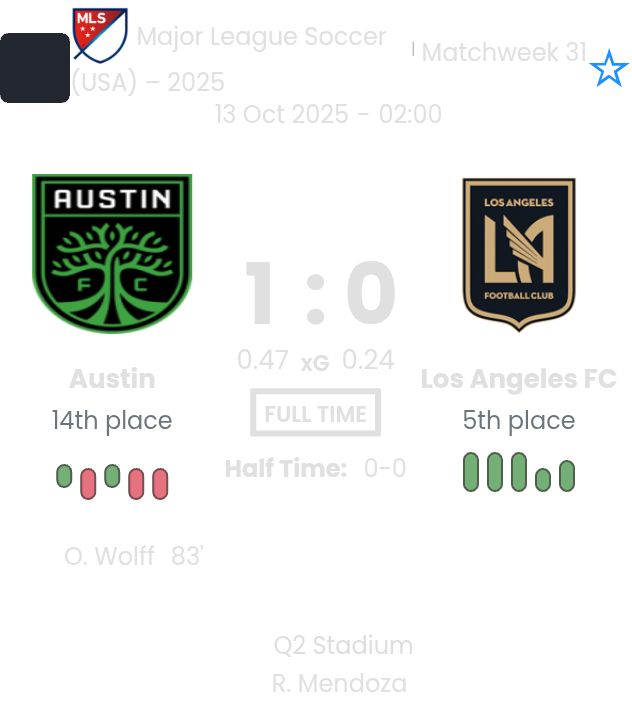Click referee R. Mendoza's name

(339, 684)
